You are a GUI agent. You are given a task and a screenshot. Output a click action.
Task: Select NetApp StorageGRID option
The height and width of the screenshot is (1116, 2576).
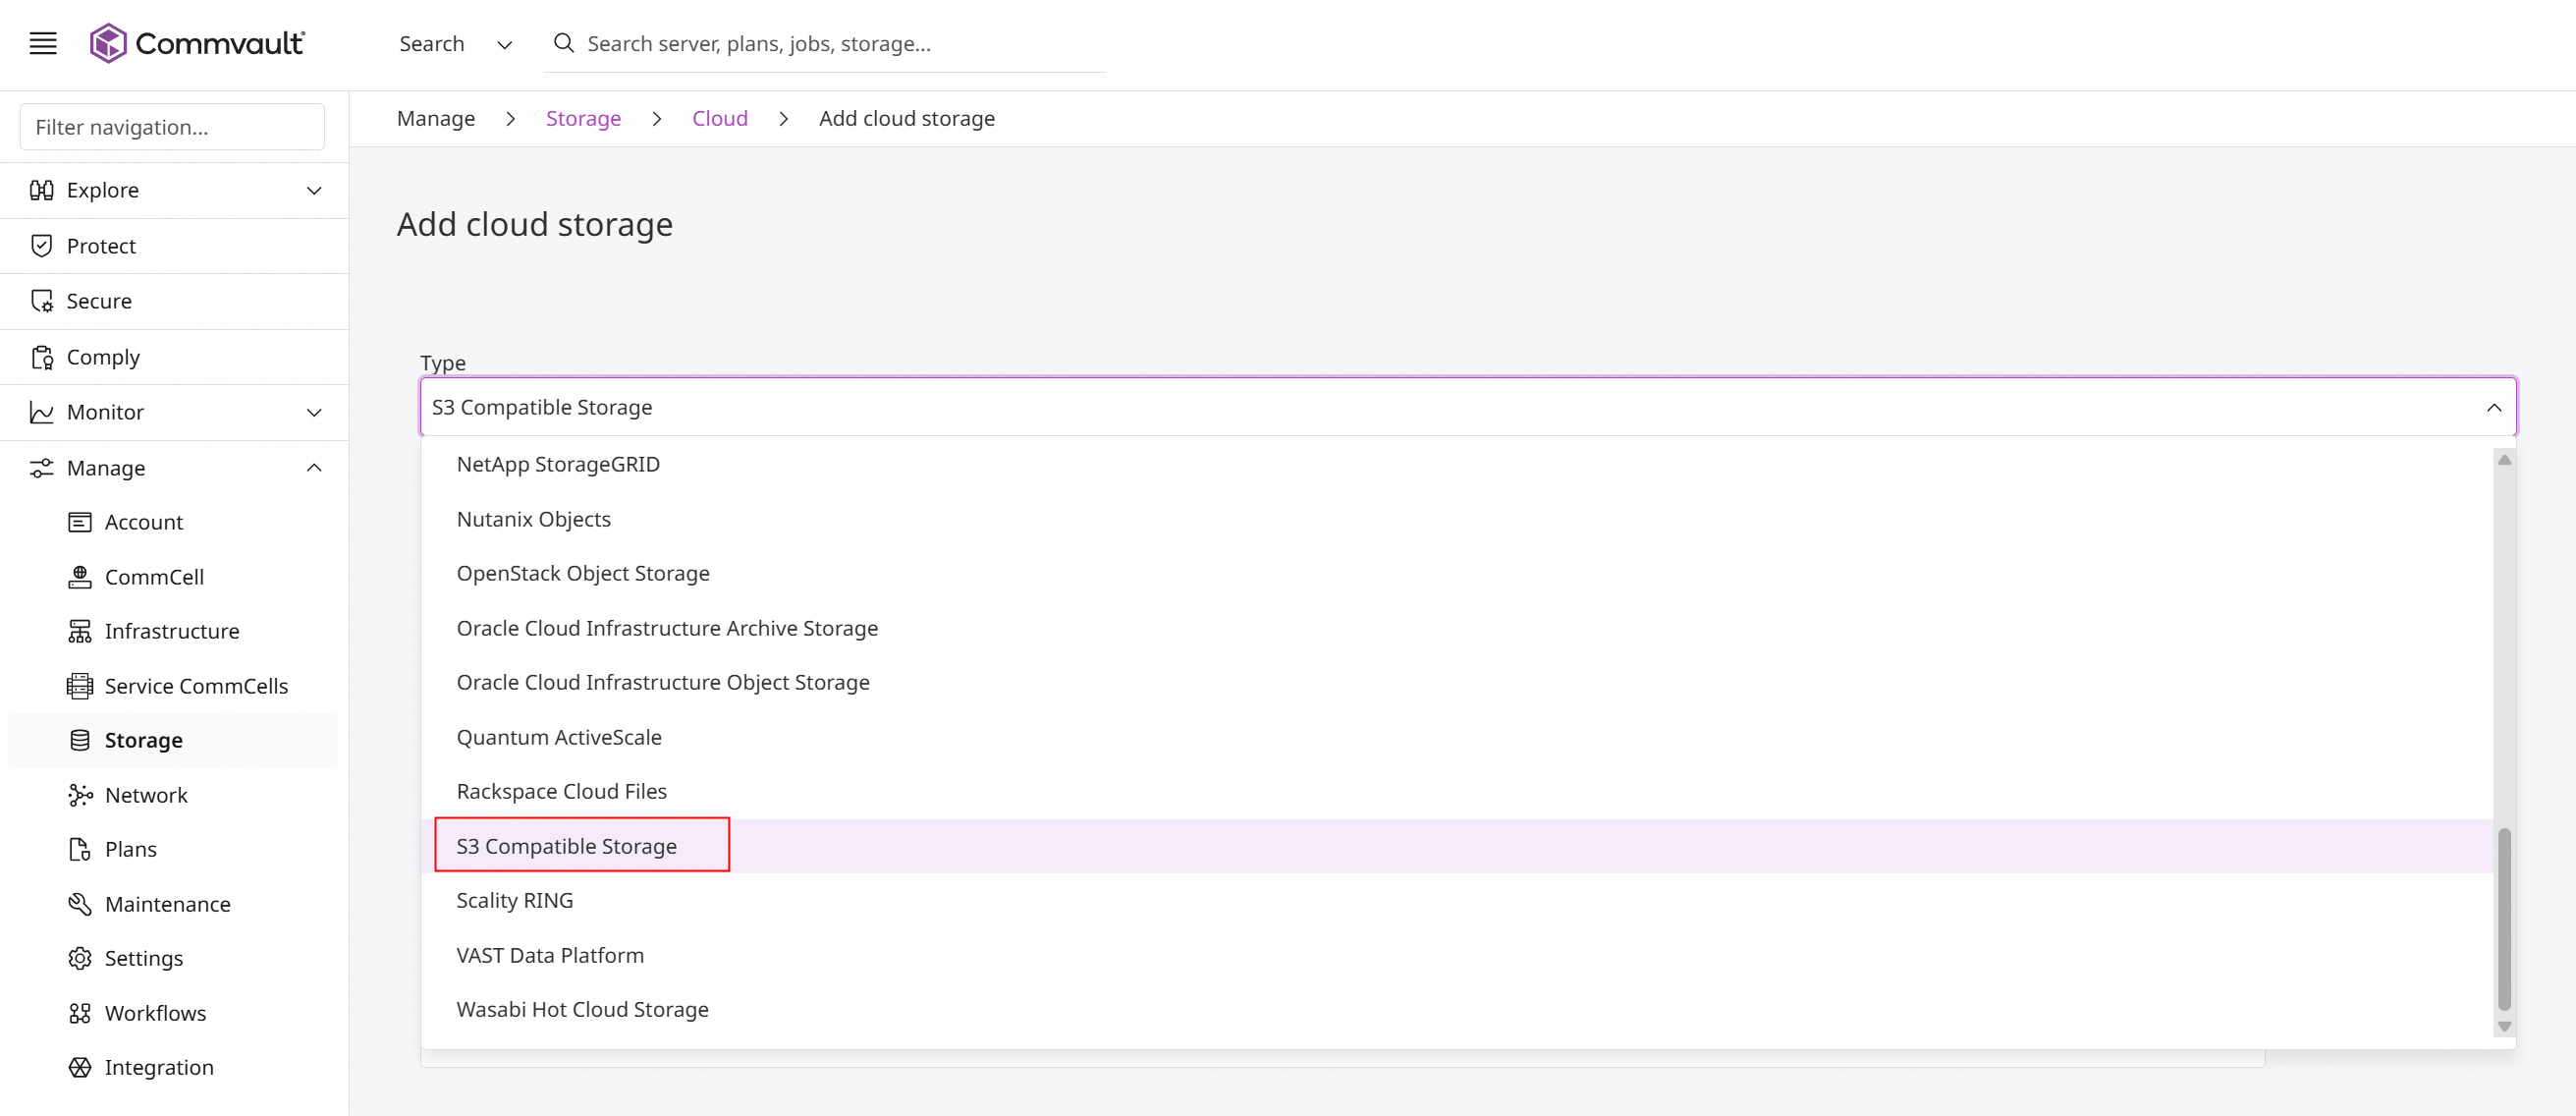(x=1457, y=464)
